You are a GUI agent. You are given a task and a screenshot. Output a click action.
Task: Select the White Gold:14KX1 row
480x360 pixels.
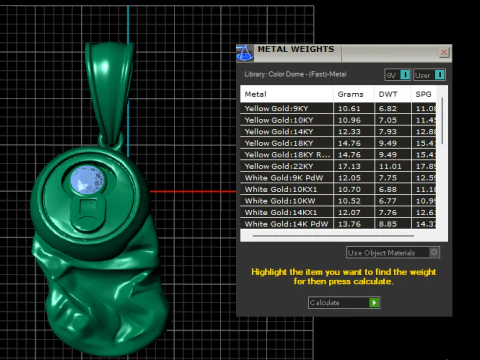point(338,212)
